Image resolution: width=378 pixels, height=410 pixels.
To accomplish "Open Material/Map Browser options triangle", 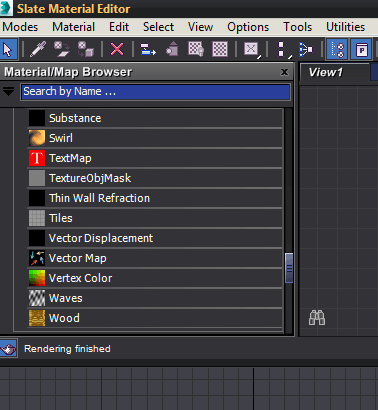I will (x=8, y=91).
